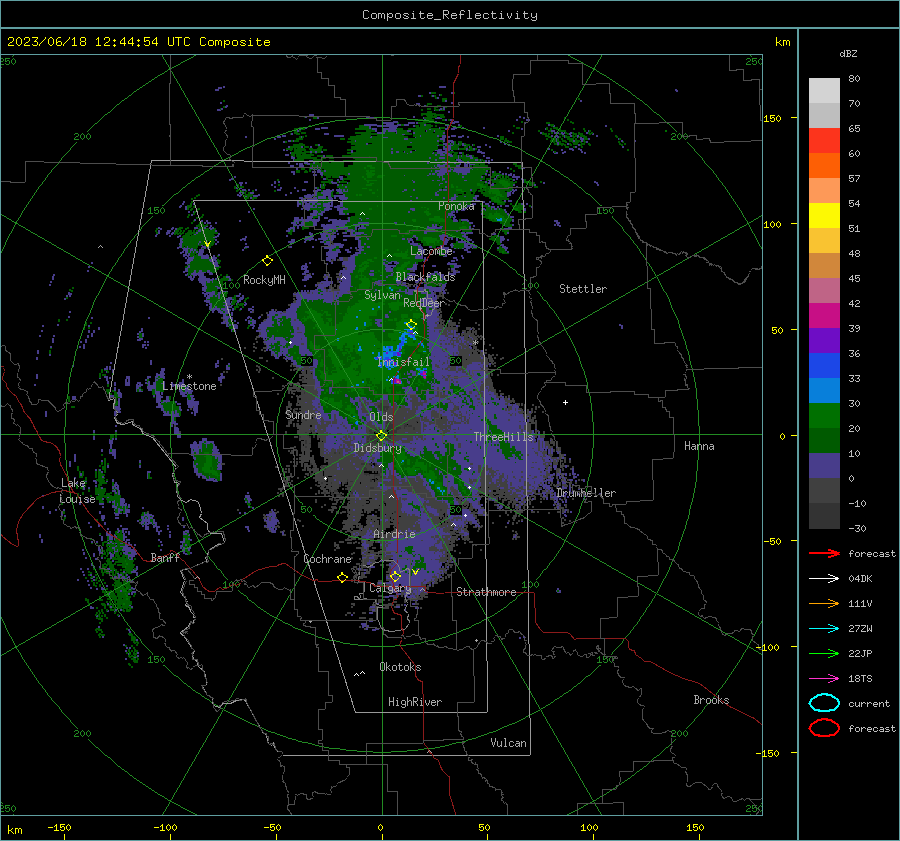The height and width of the screenshot is (841, 900).
Task: Click the Brooks city label
Action: pos(711,700)
